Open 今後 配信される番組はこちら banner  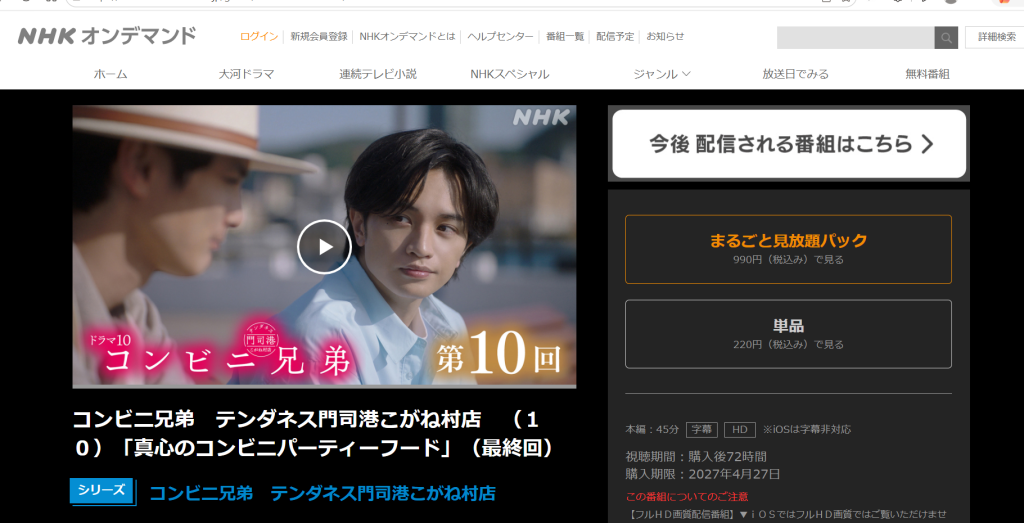(x=789, y=144)
